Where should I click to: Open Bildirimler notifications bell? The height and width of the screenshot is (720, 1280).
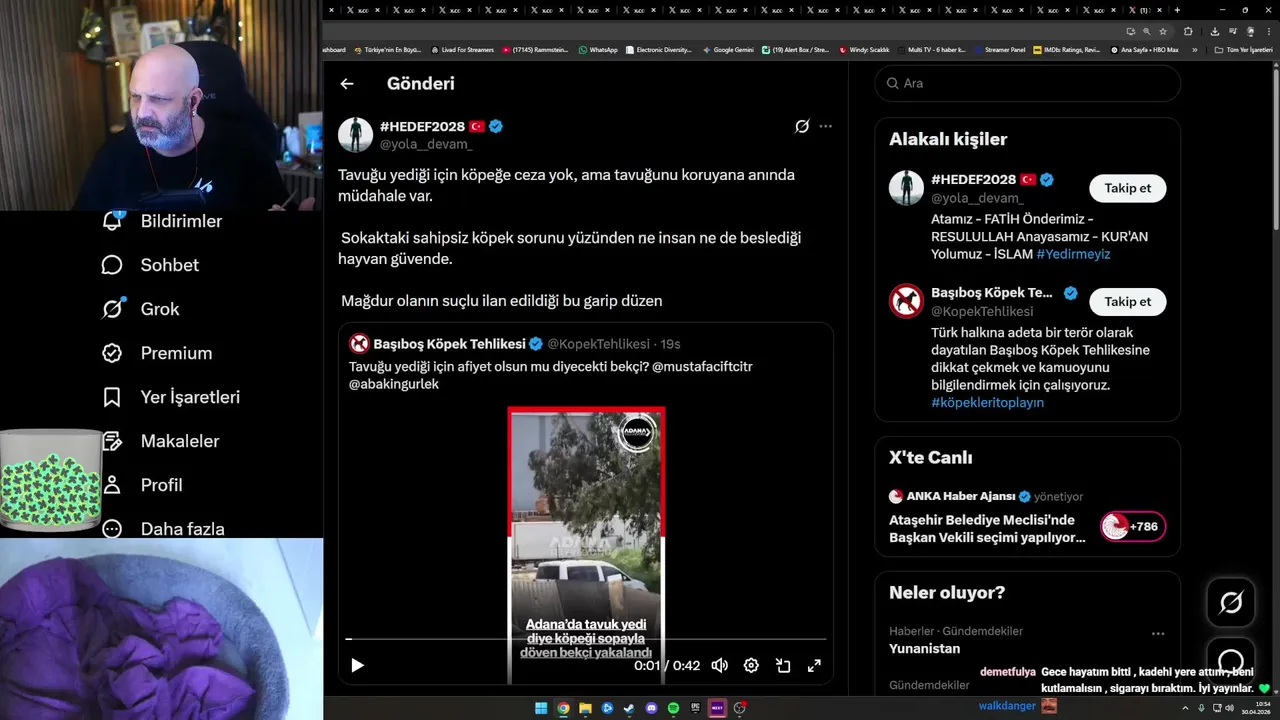point(113,221)
